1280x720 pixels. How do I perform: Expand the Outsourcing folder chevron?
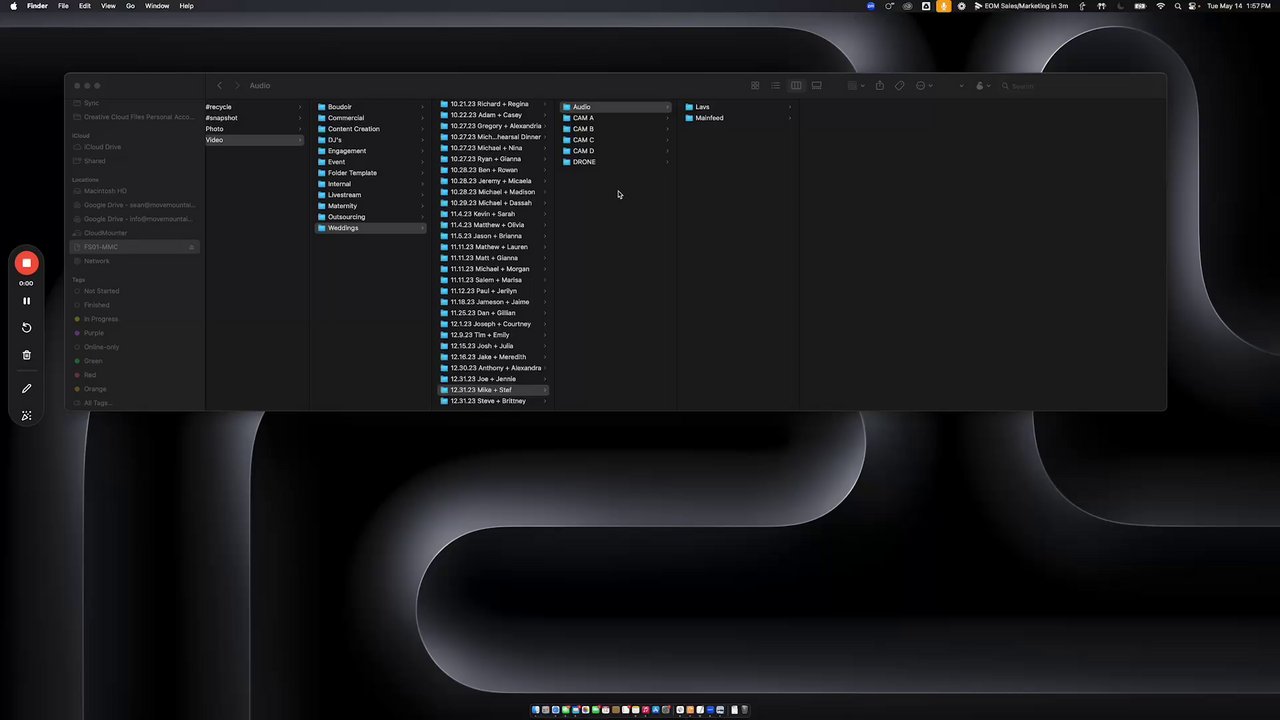[x=422, y=217]
